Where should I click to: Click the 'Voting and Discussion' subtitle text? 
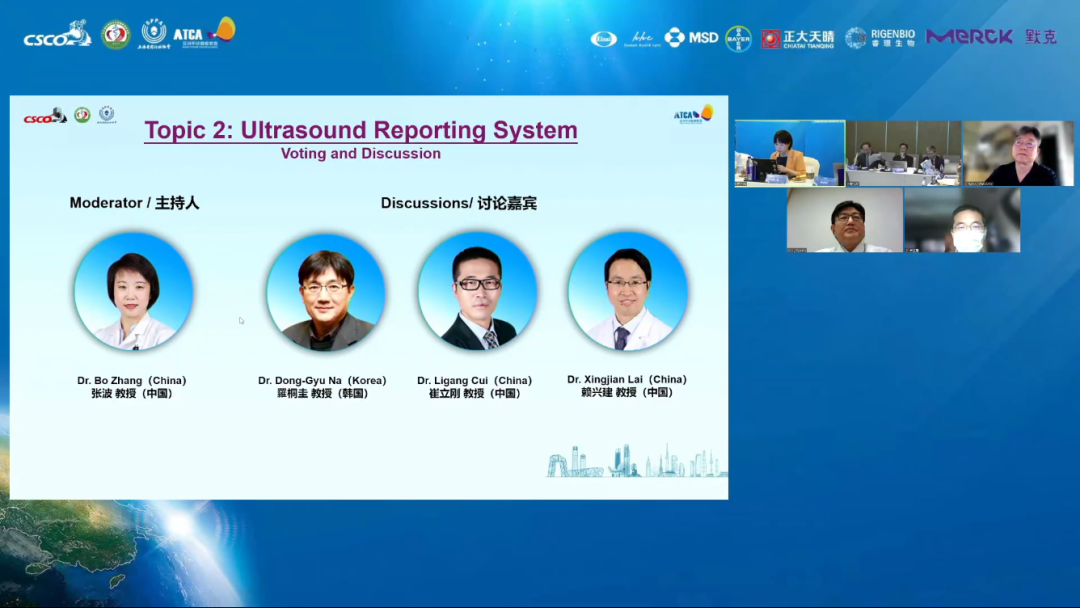(361, 154)
